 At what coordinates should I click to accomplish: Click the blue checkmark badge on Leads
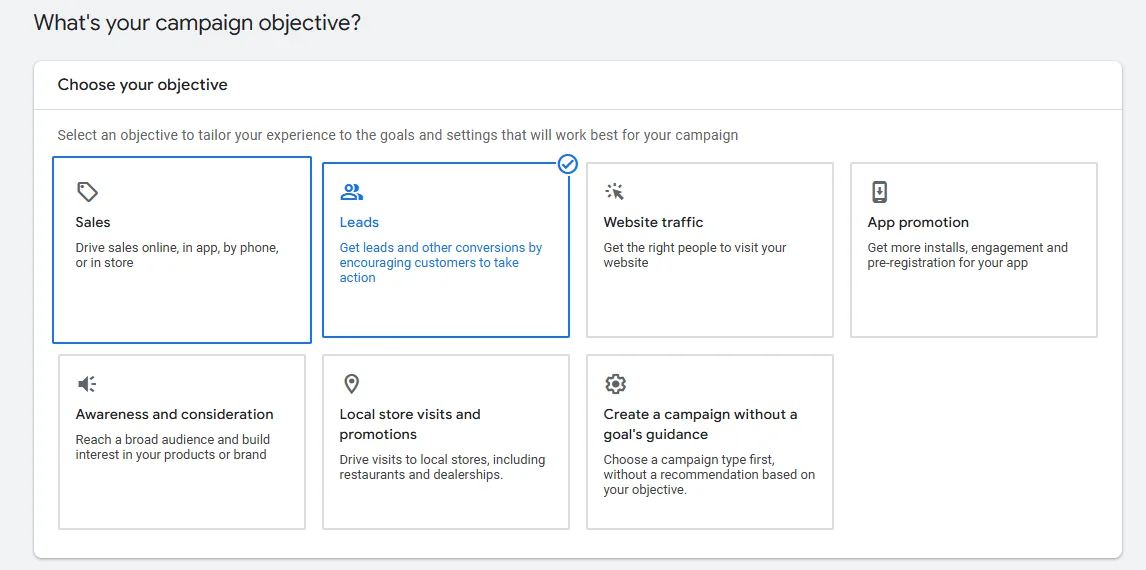click(568, 164)
